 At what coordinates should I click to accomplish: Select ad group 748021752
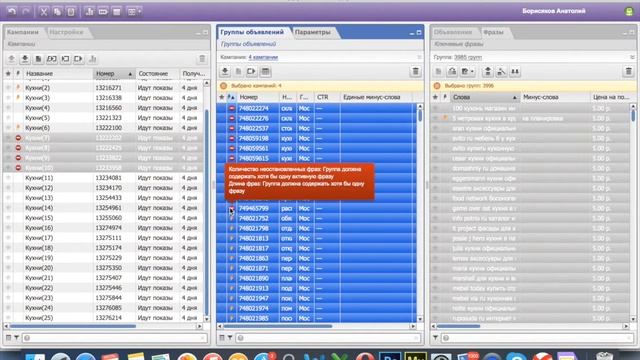click(253, 218)
